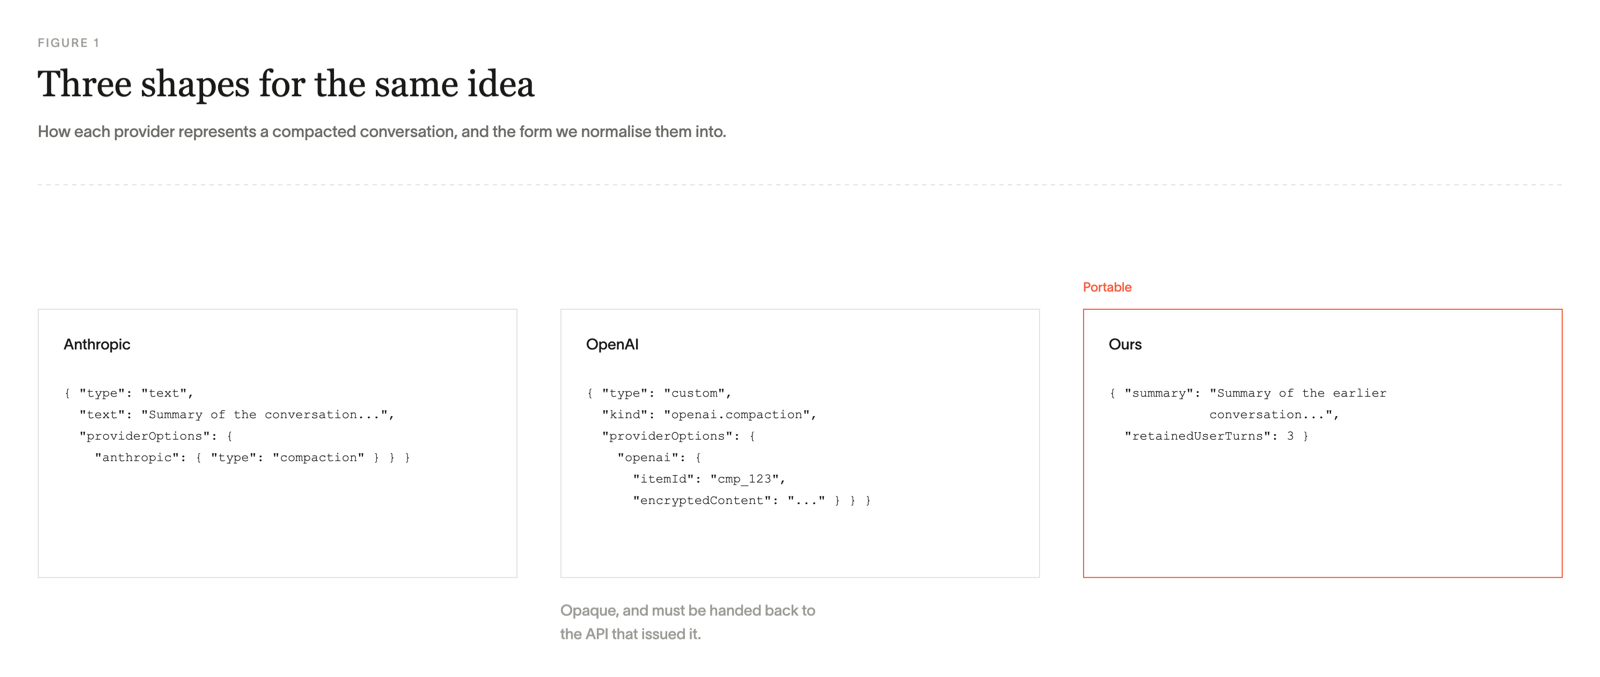
Task: Click the subtitle about compacted conversation
Action: point(382,132)
